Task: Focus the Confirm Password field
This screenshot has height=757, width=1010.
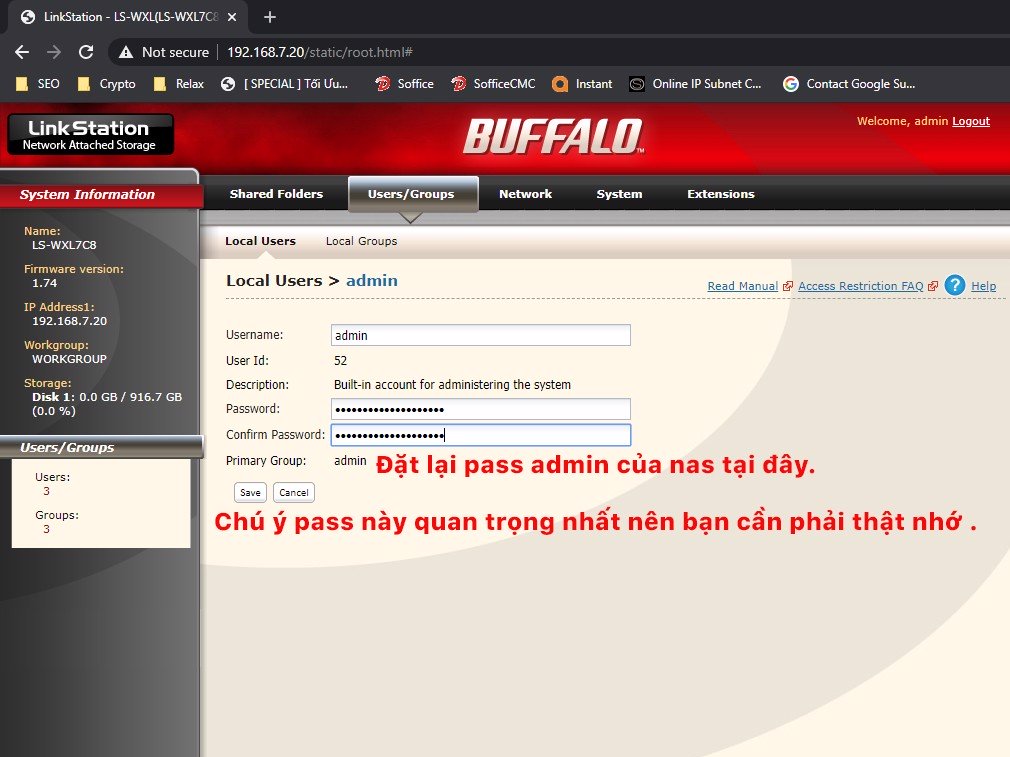Action: [481, 435]
